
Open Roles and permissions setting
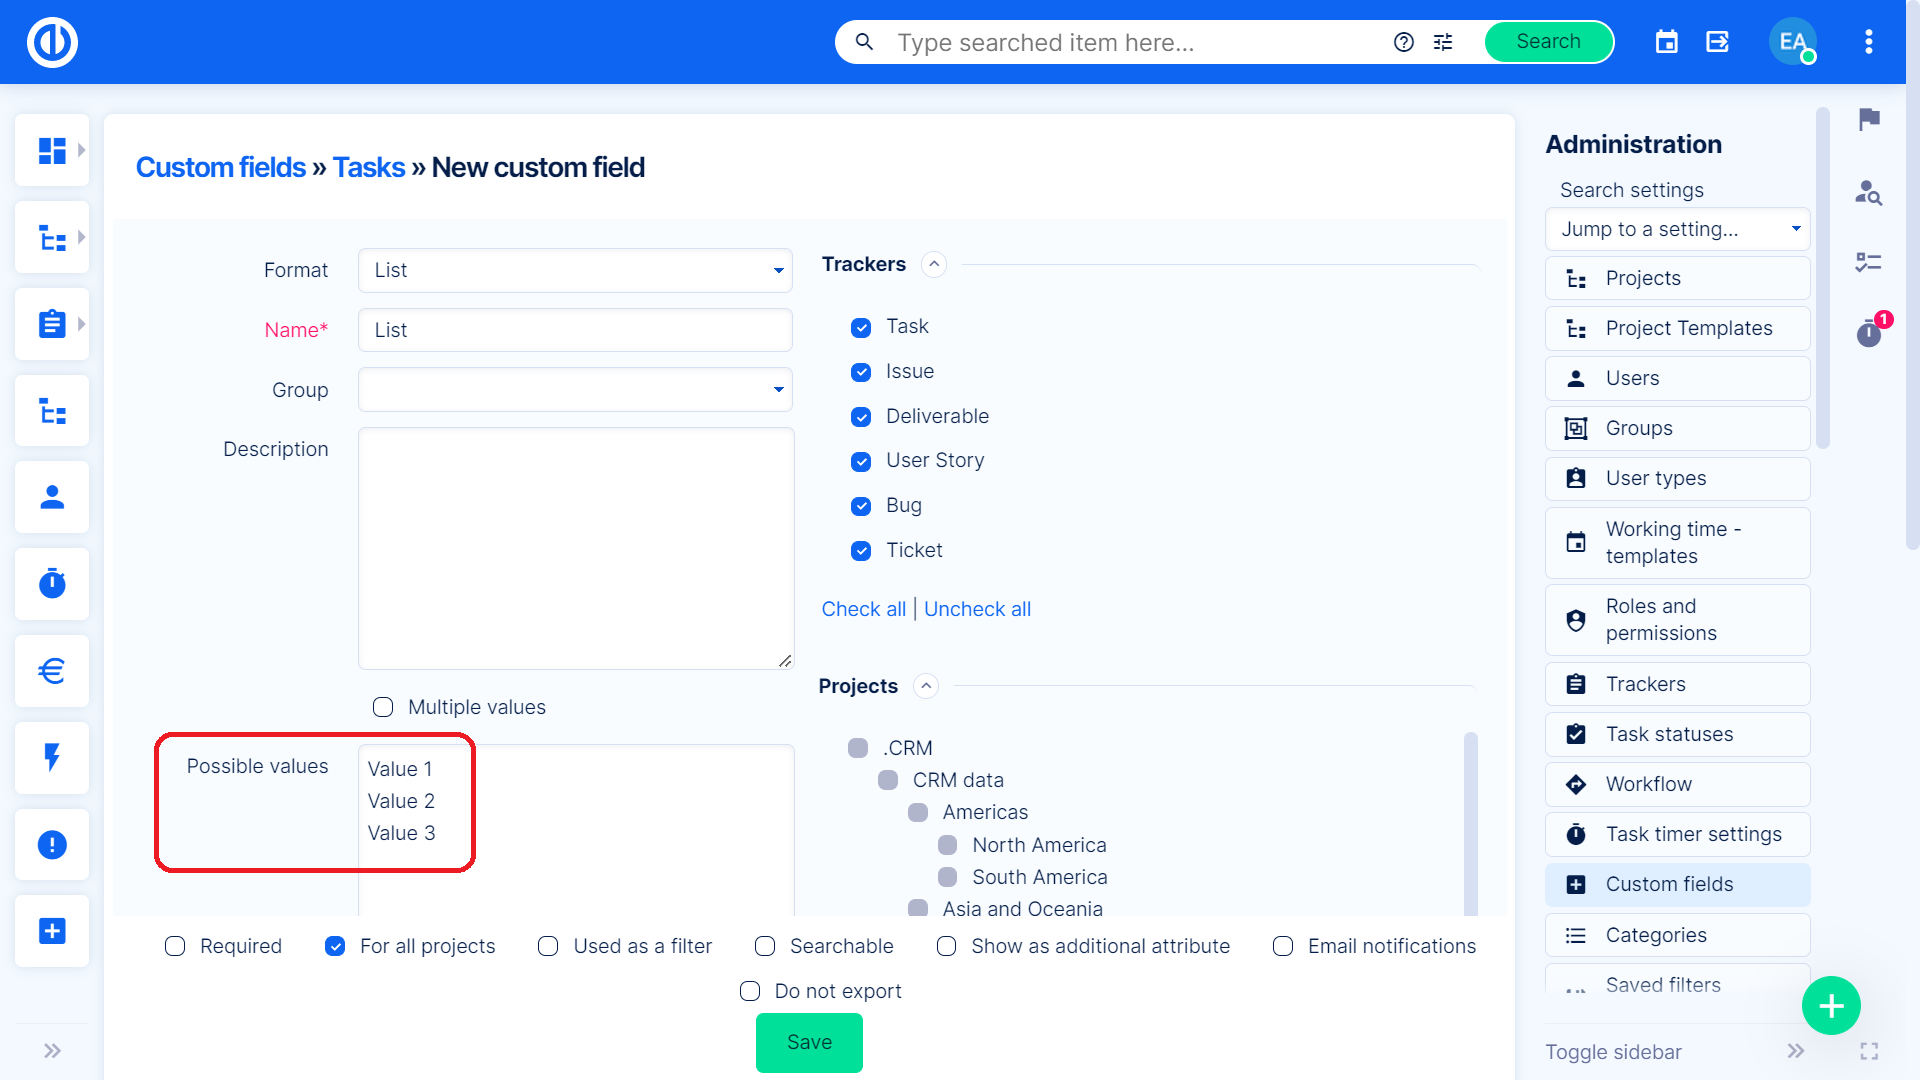(x=1678, y=620)
